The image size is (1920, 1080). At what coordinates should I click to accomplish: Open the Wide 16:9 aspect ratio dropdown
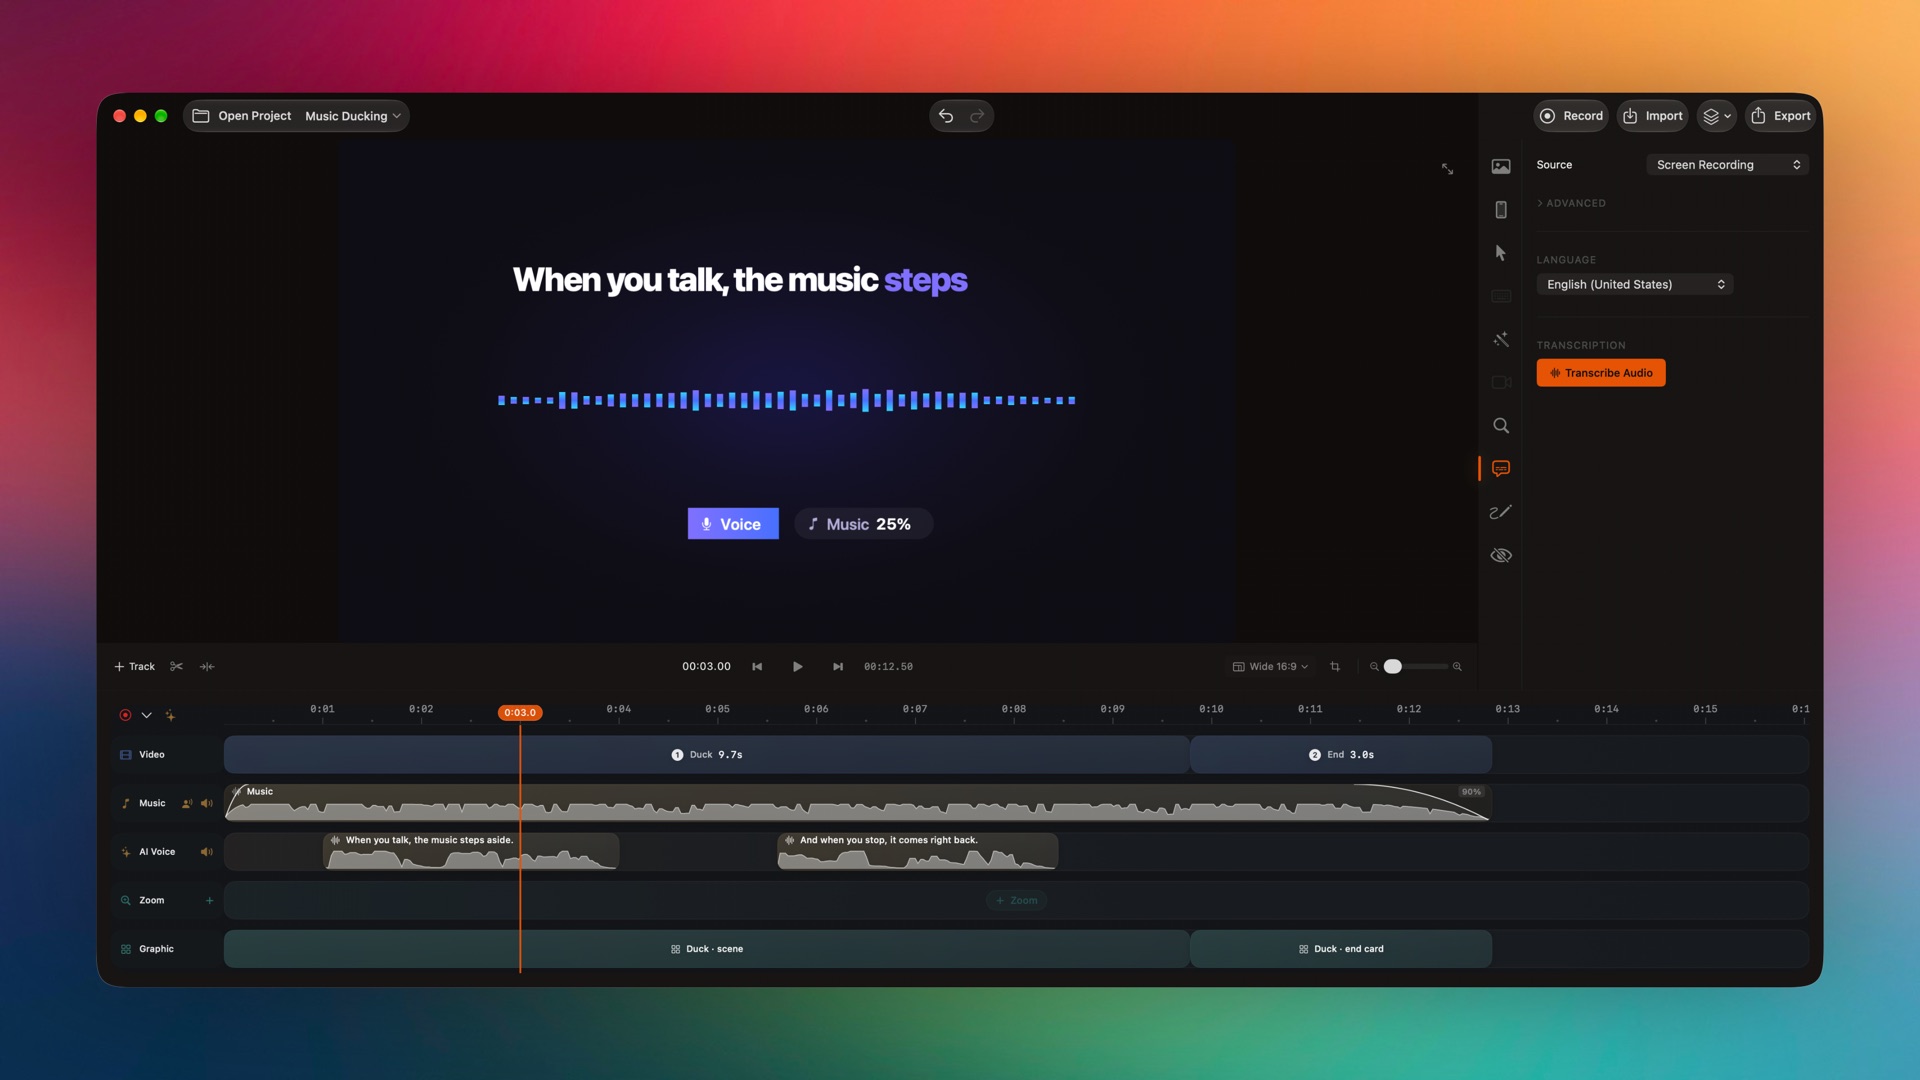tap(1270, 666)
